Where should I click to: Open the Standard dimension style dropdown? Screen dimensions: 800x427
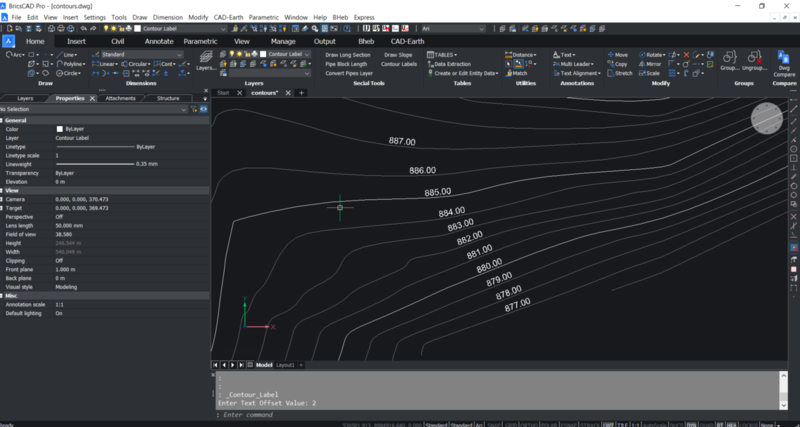point(140,54)
